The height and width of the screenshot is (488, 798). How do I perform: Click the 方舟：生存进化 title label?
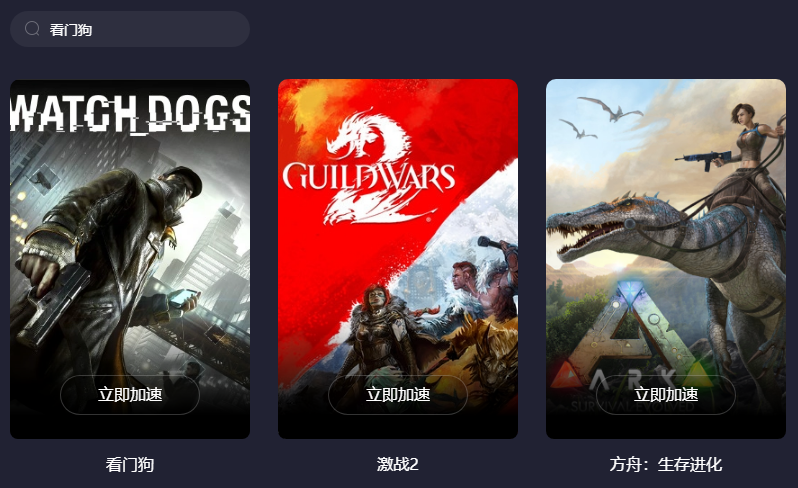[666, 464]
